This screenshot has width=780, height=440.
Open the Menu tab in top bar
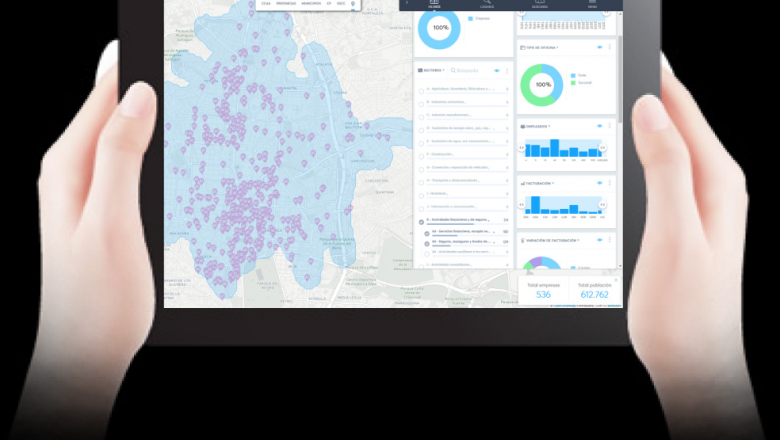(592, 3)
